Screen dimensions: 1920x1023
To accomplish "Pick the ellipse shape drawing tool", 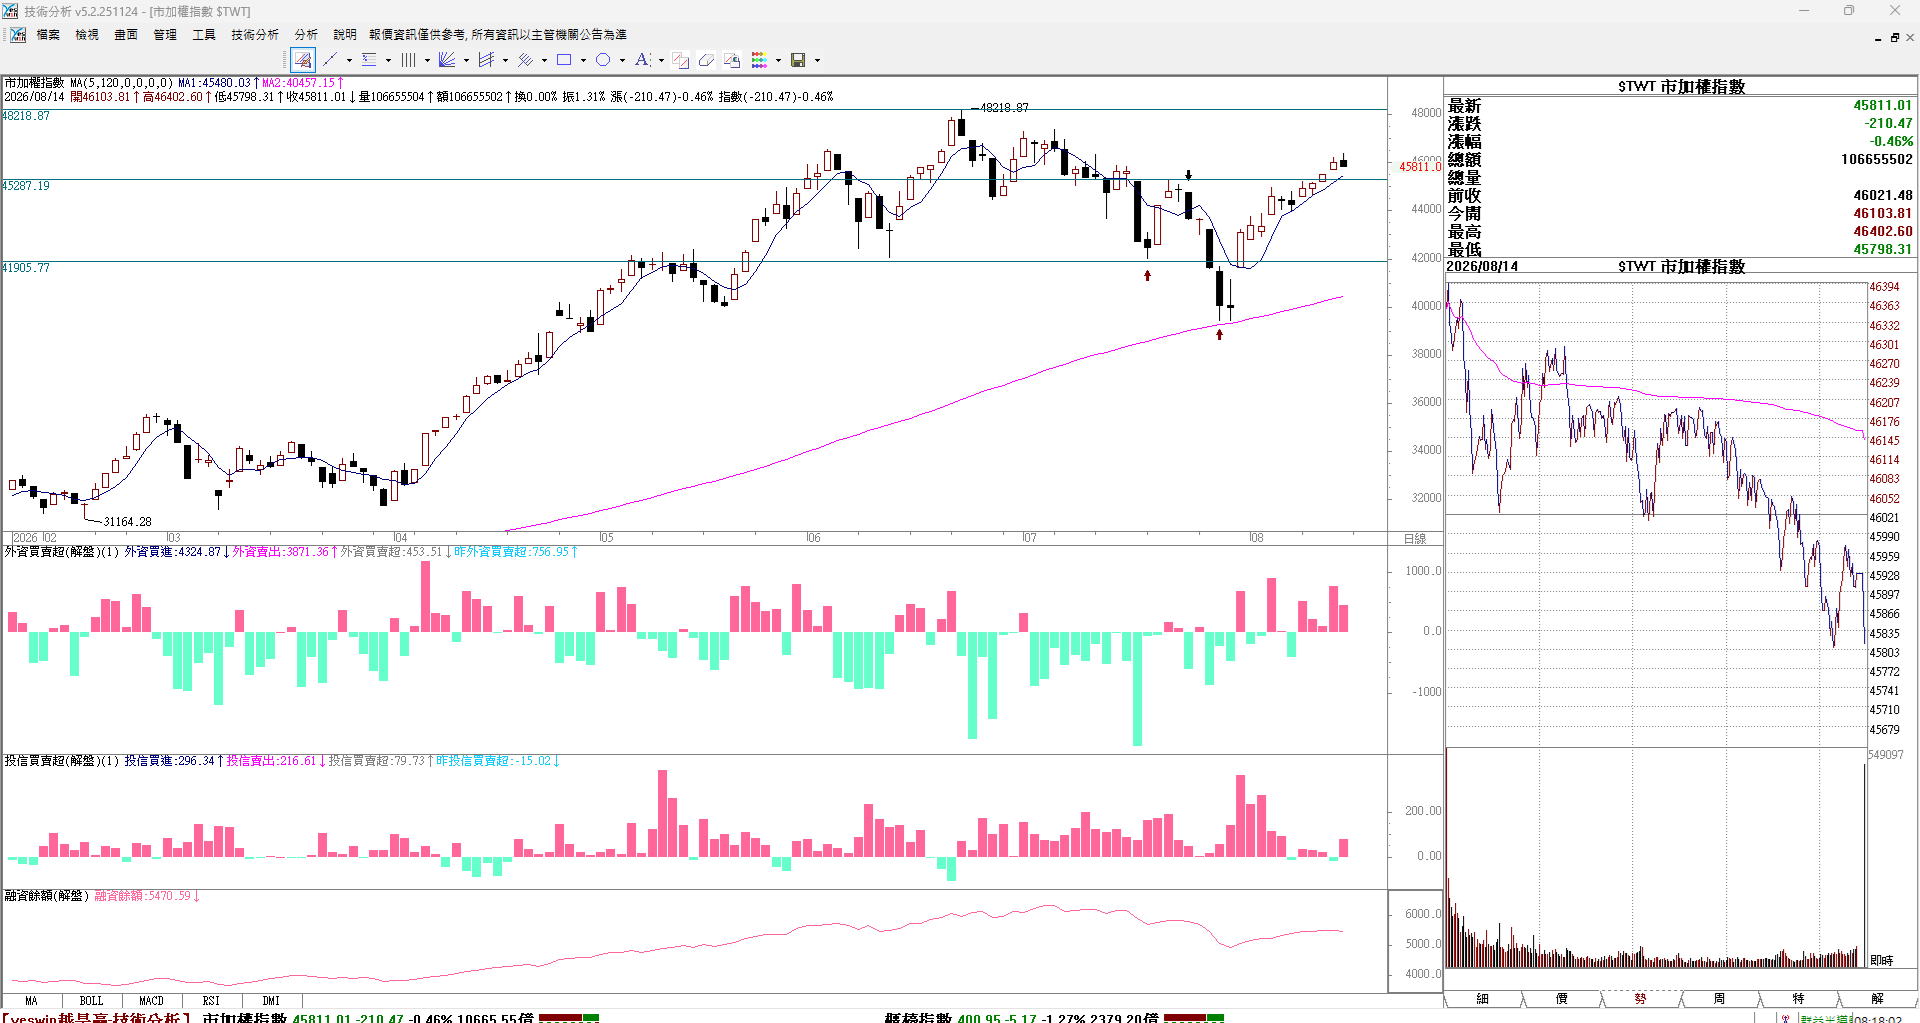I will [603, 60].
